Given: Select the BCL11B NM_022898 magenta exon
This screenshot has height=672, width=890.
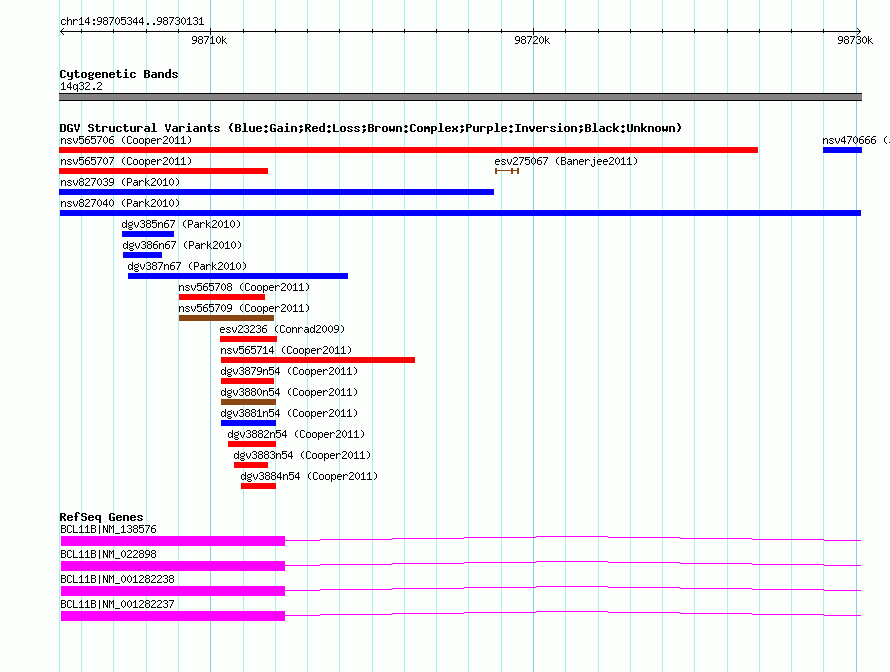Looking at the screenshot, I should [173, 566].
